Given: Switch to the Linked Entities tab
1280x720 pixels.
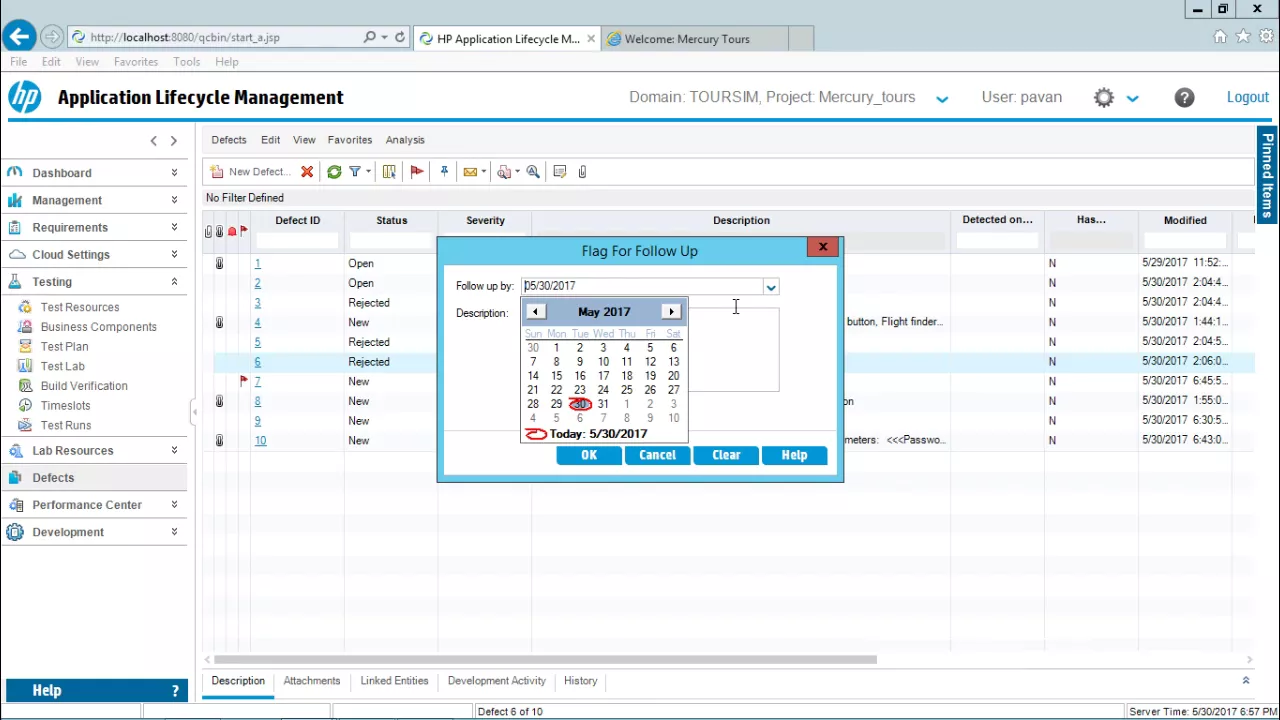Looking at the screenshot, I should coord(394,681).
